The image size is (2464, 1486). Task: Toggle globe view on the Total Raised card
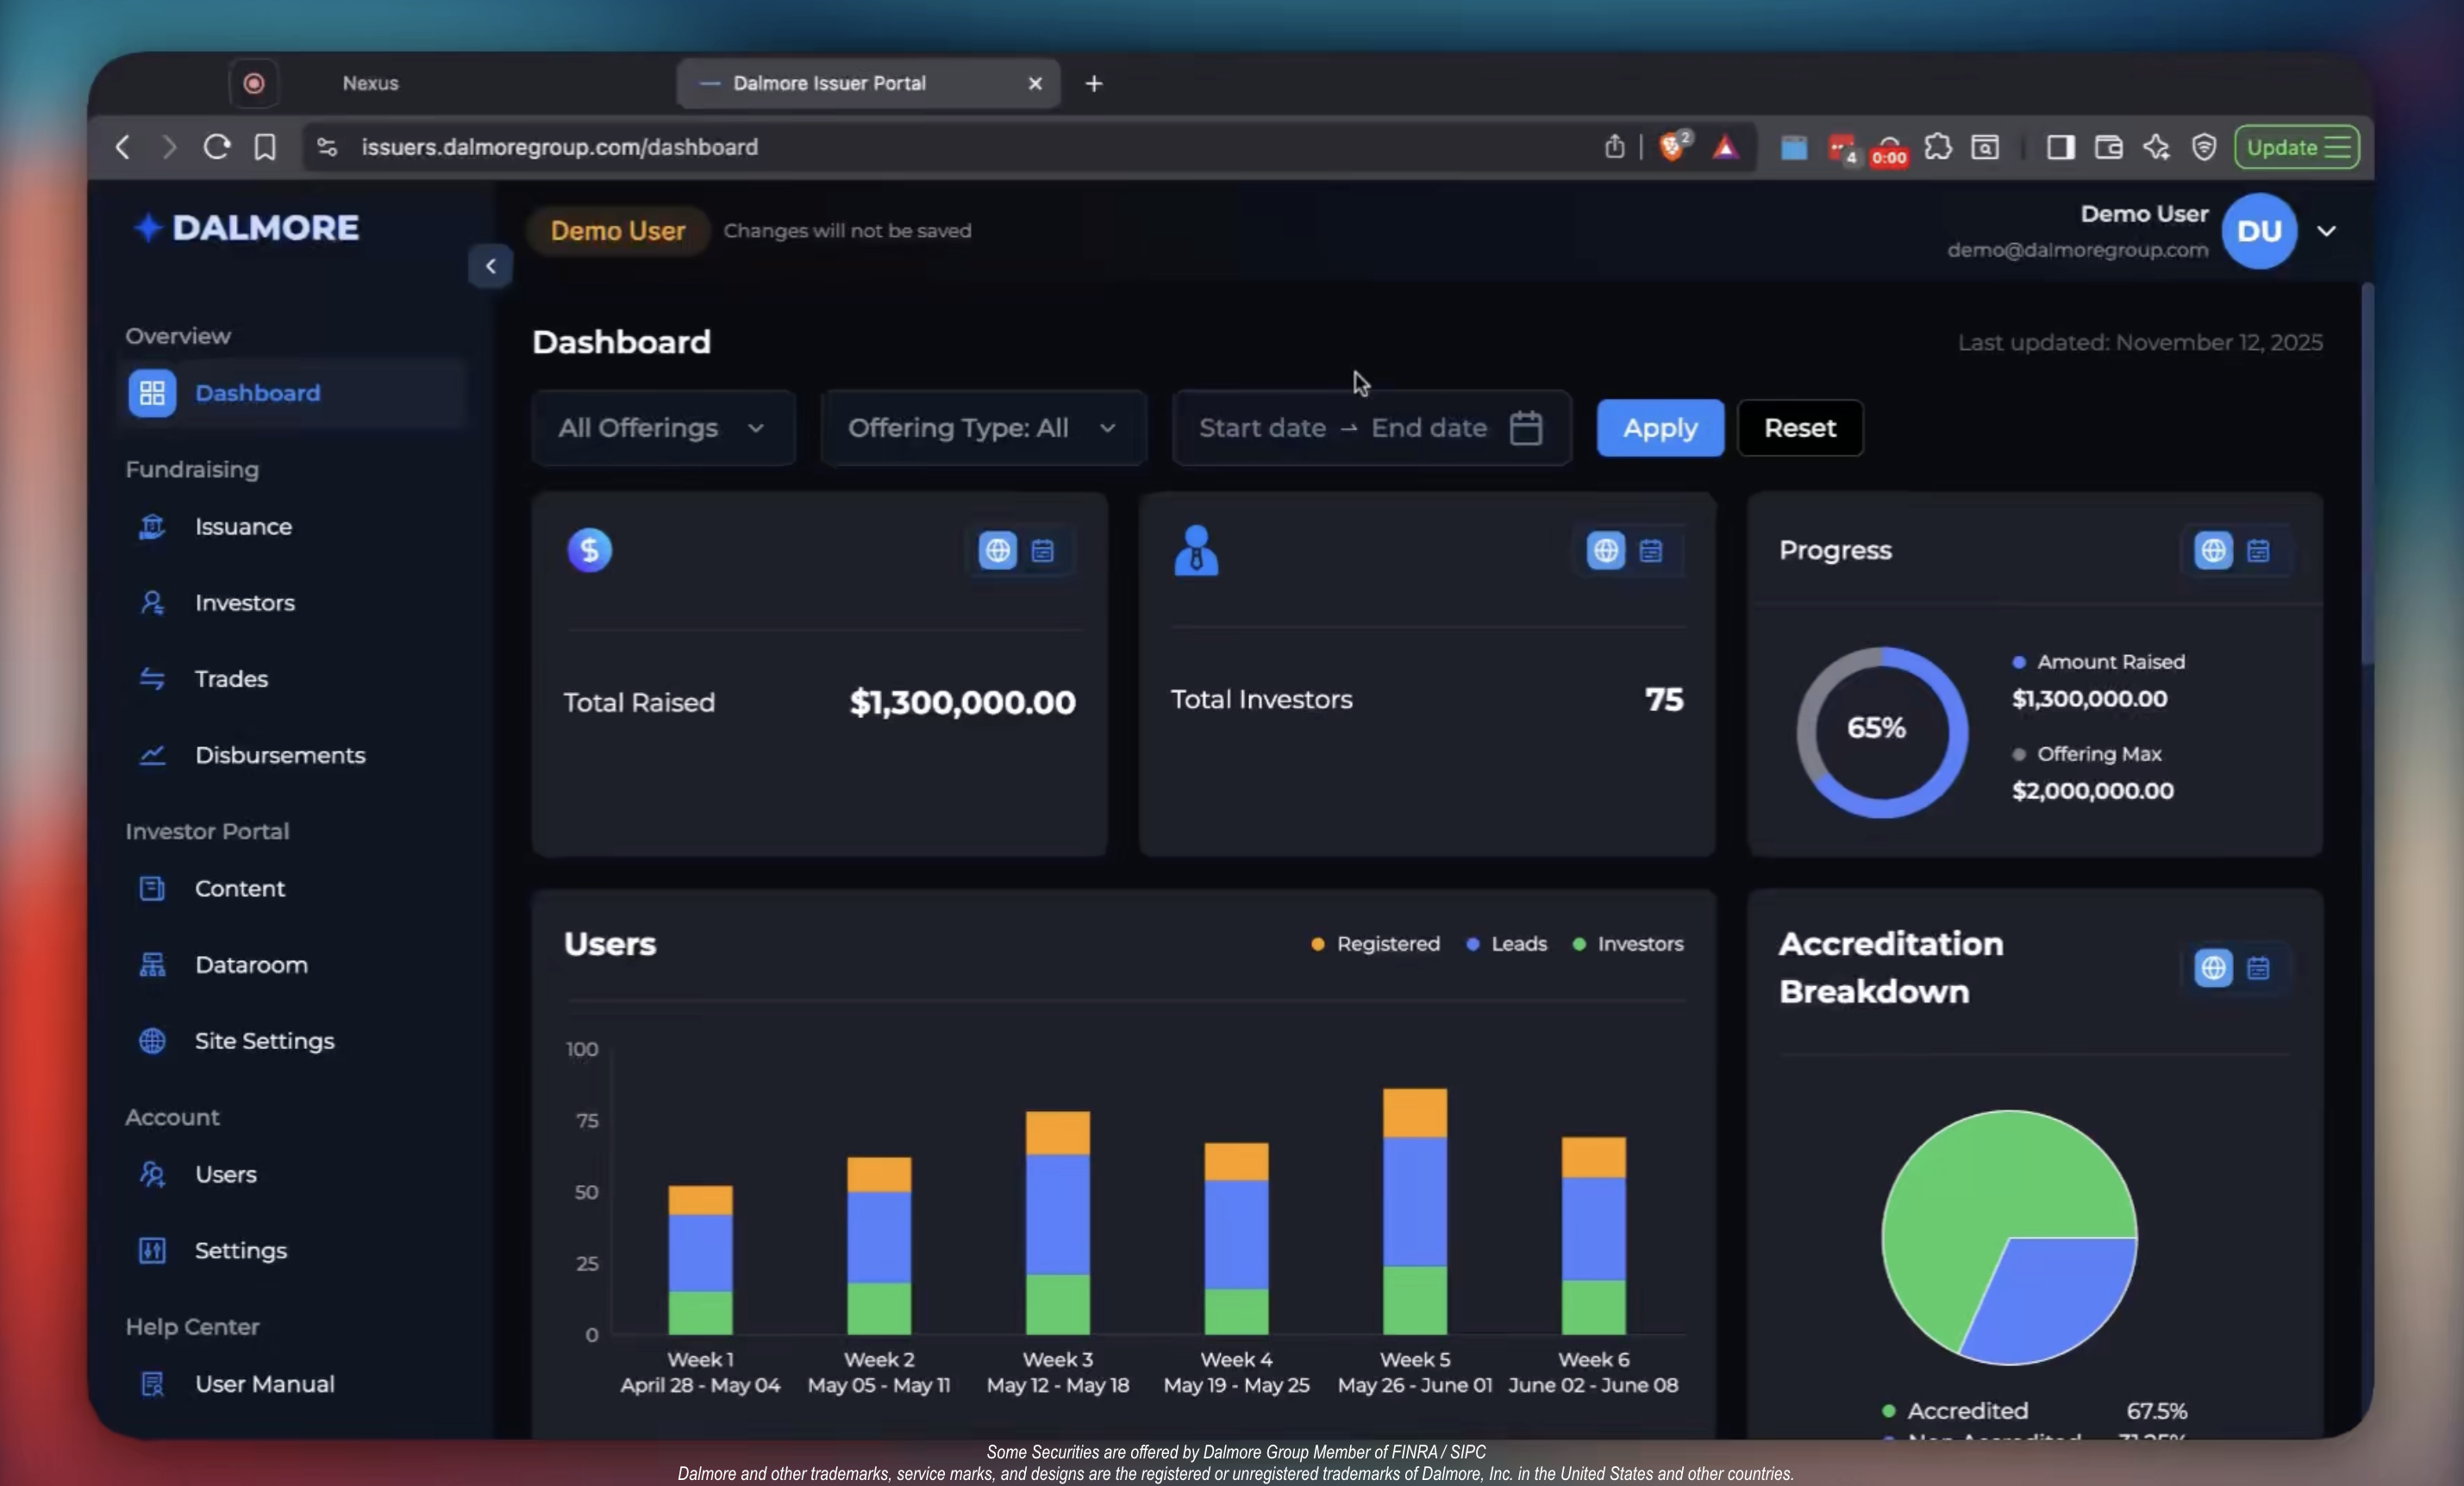tap(997, 551)
